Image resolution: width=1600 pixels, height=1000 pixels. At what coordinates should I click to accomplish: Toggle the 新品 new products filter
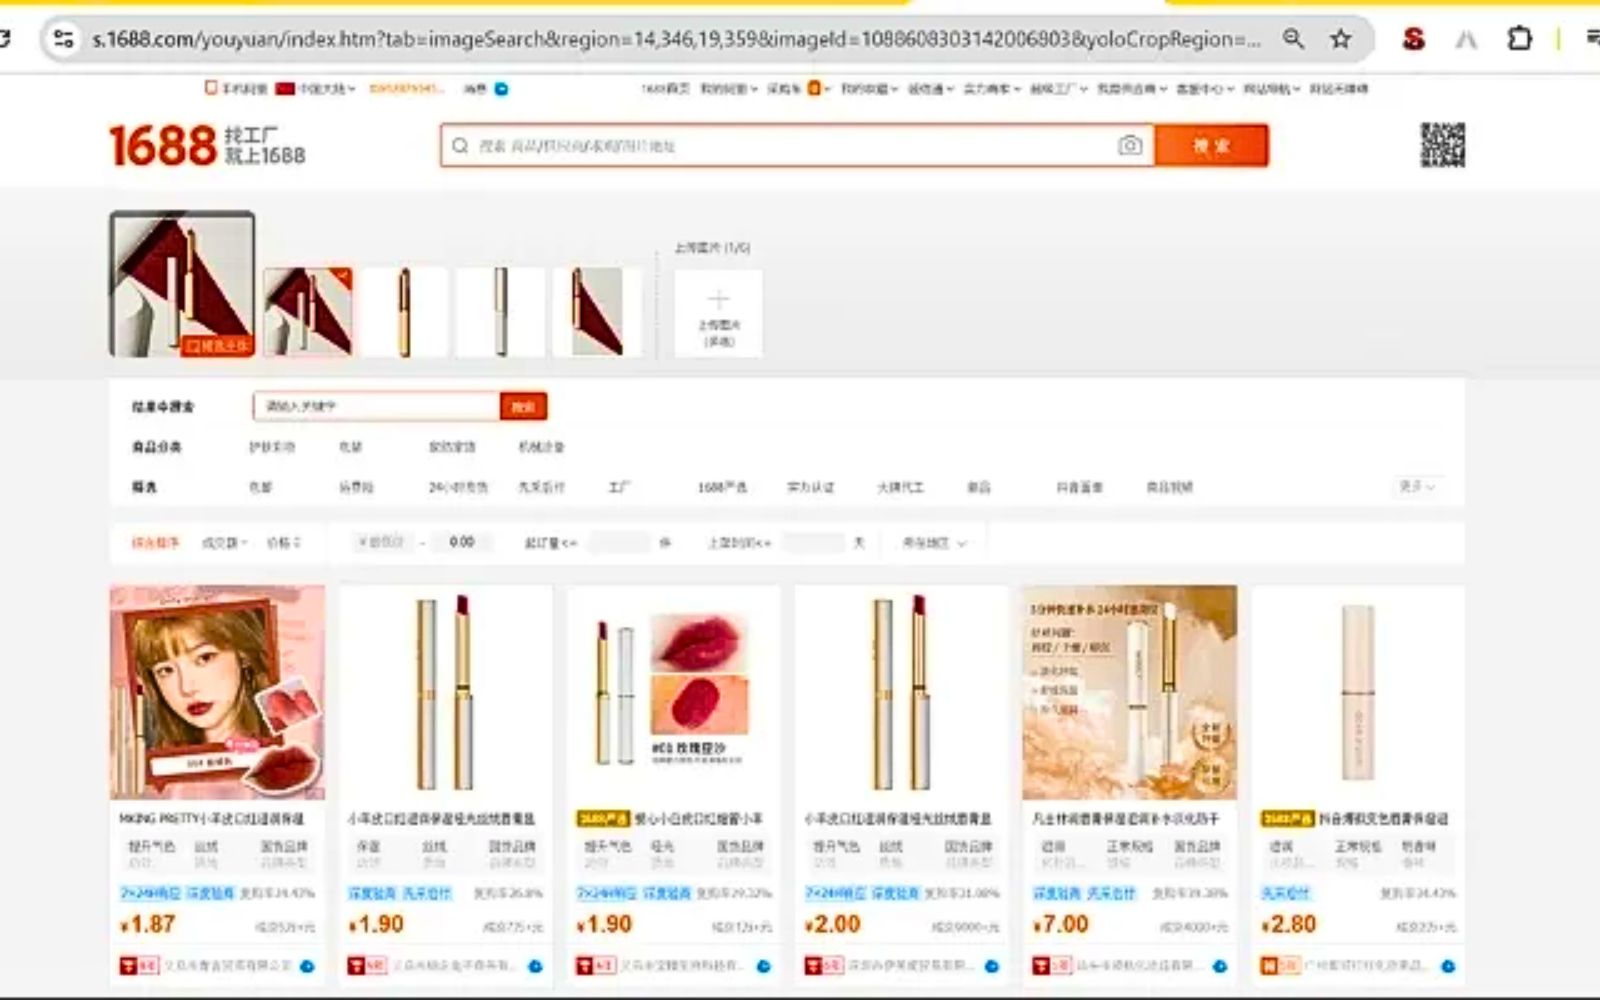(978, 487)
